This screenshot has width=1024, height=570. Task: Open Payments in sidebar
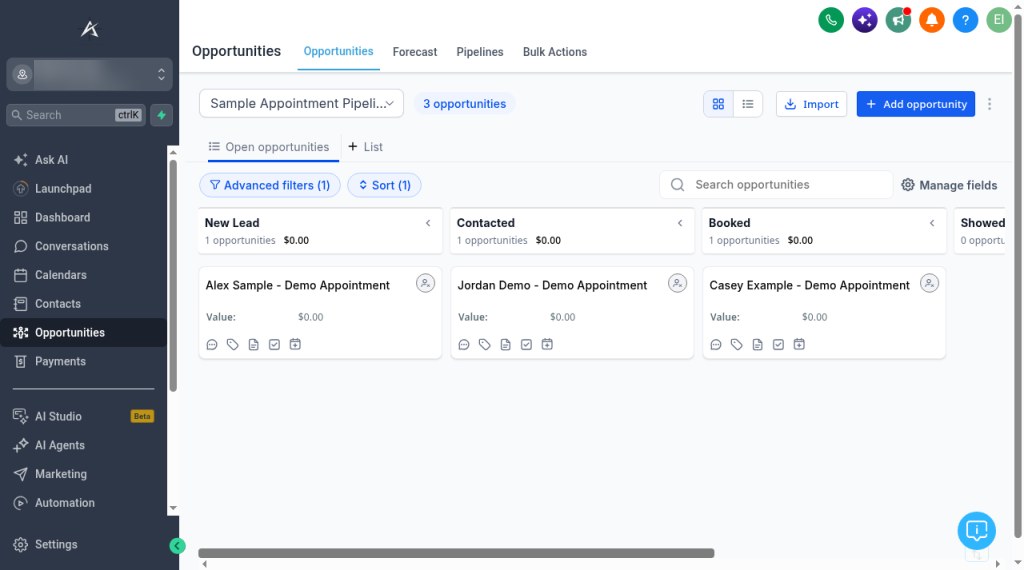(84, 361)
